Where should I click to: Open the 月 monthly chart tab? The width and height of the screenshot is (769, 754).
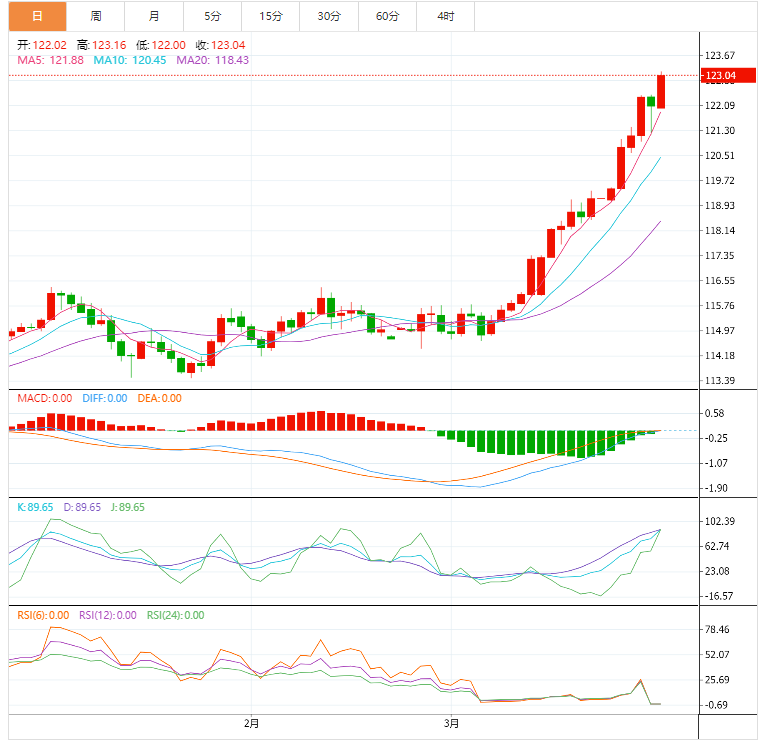coord(153,16)
